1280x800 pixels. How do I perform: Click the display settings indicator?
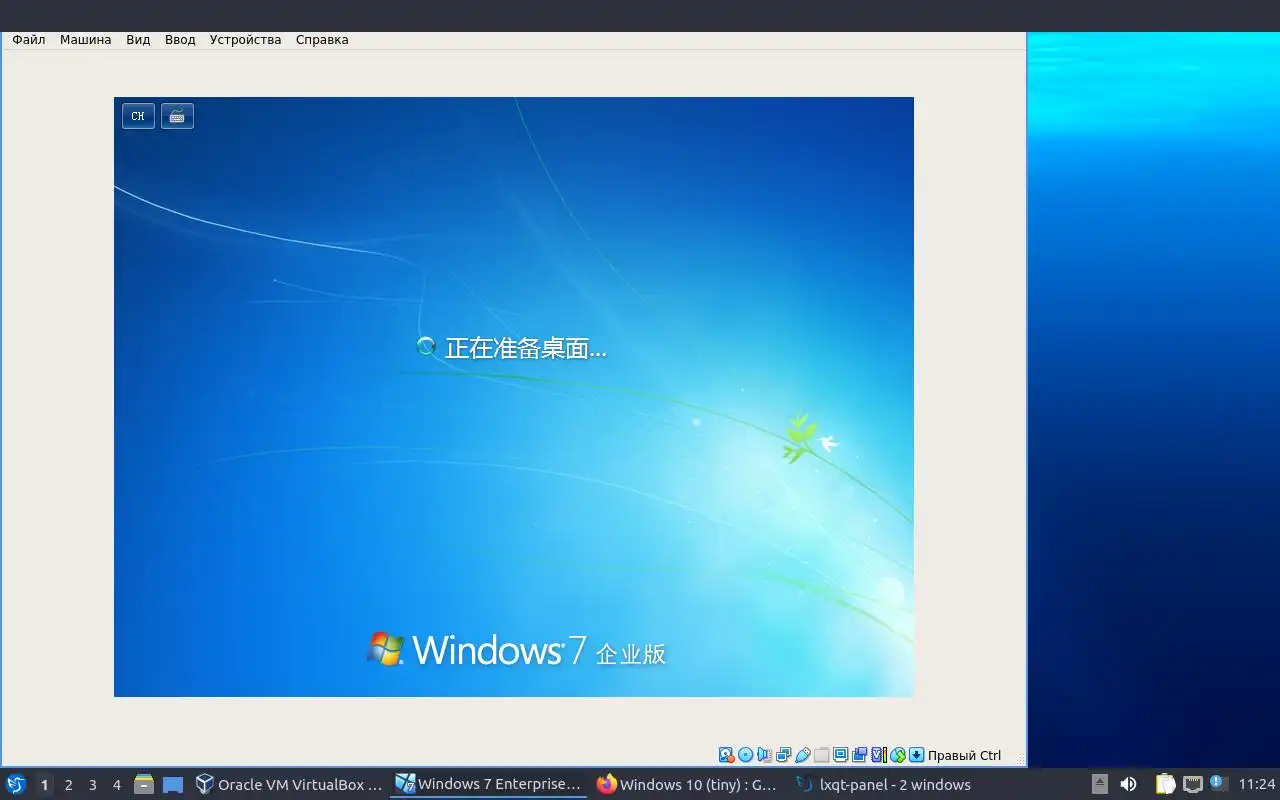tap(840, 755)
